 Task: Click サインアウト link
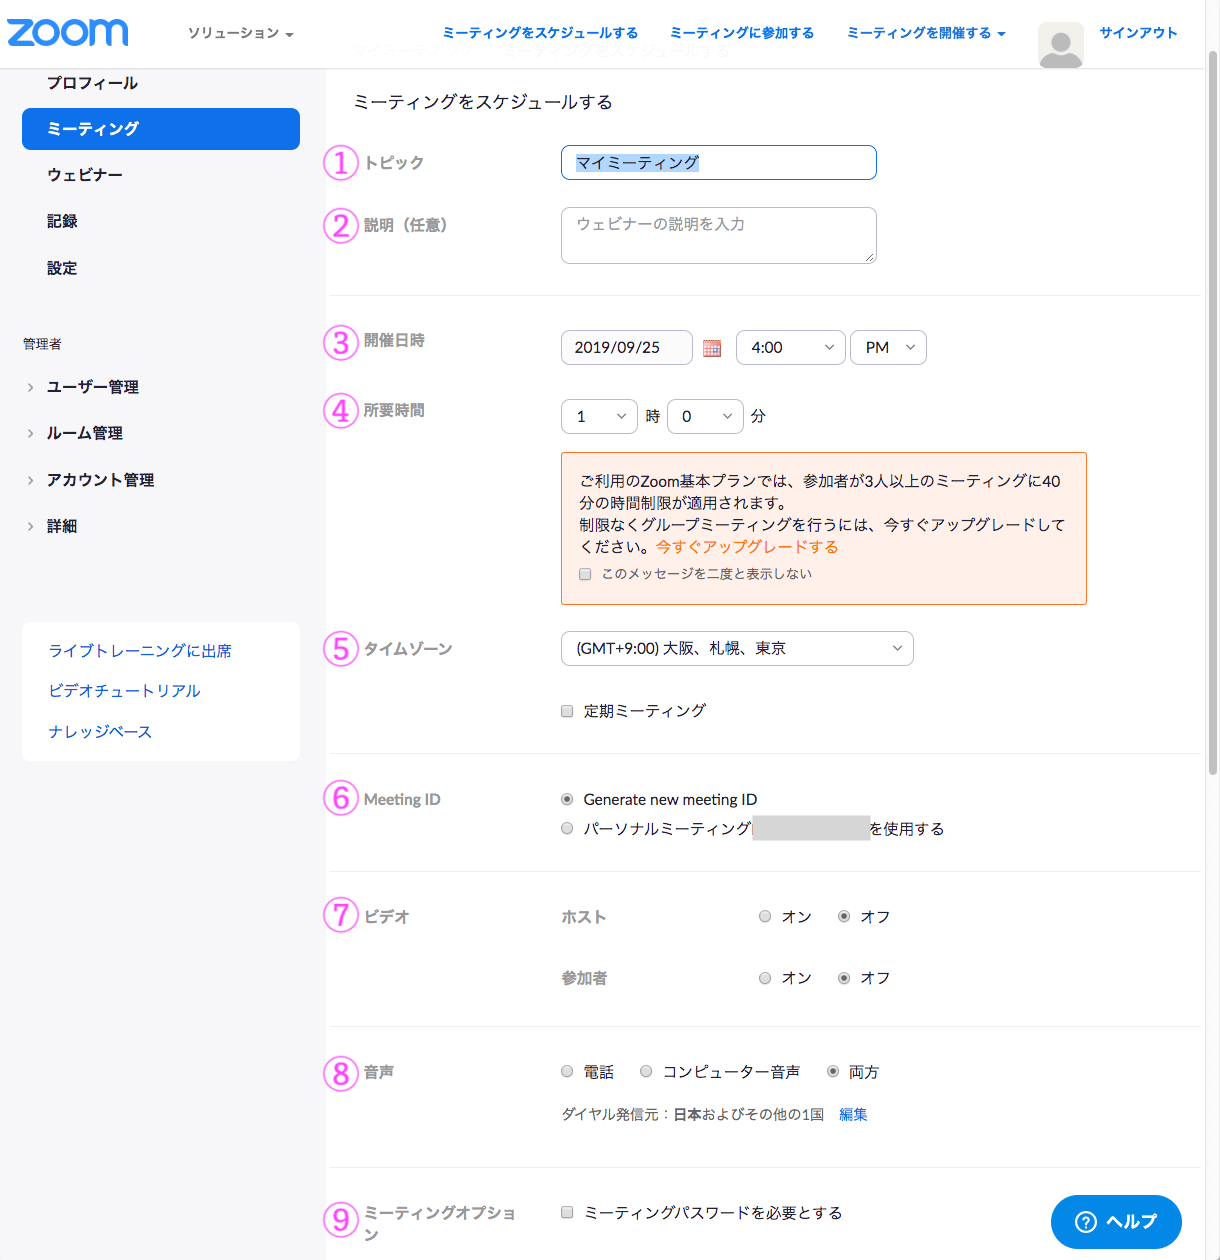(1138, 33)
